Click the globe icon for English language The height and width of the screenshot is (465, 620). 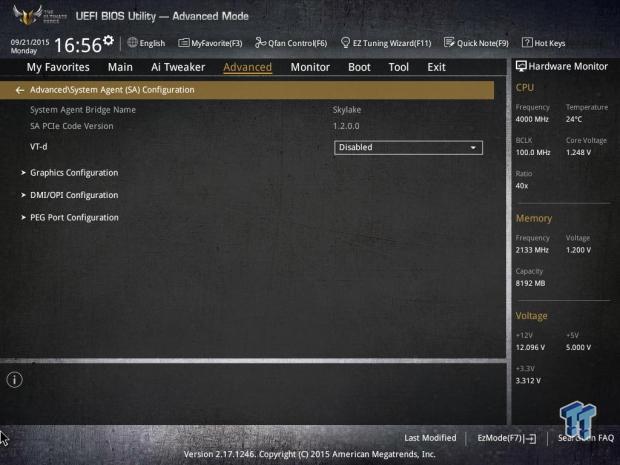(x=132, y=43)
